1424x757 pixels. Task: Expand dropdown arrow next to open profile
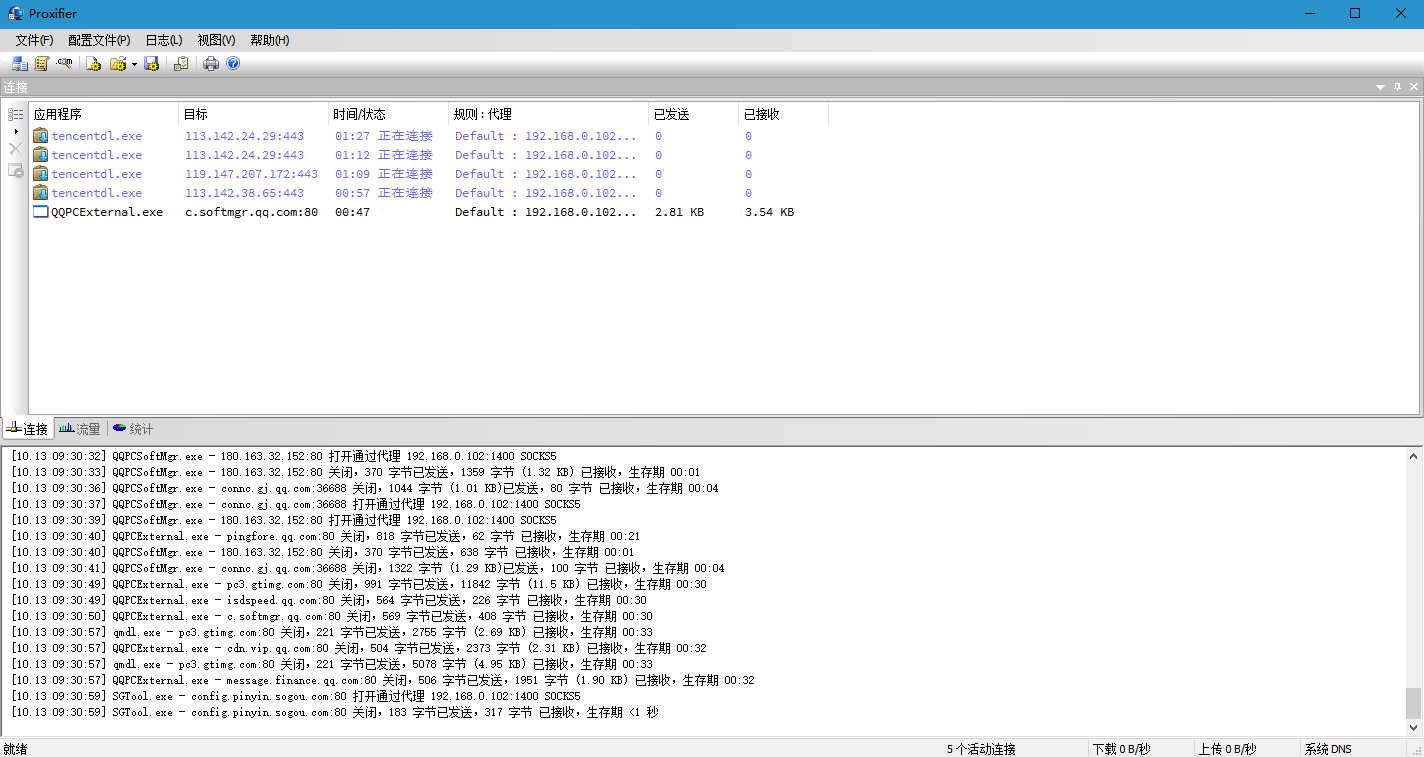pos(134,65)
